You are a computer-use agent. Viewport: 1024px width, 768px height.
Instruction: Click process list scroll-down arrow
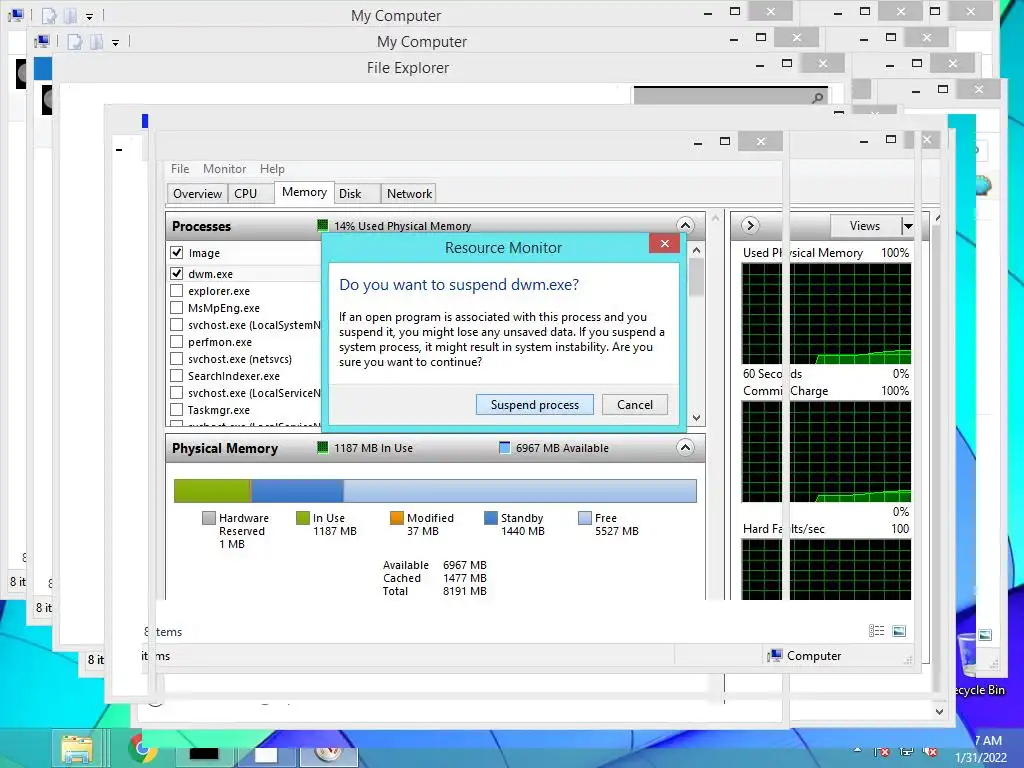697,417
